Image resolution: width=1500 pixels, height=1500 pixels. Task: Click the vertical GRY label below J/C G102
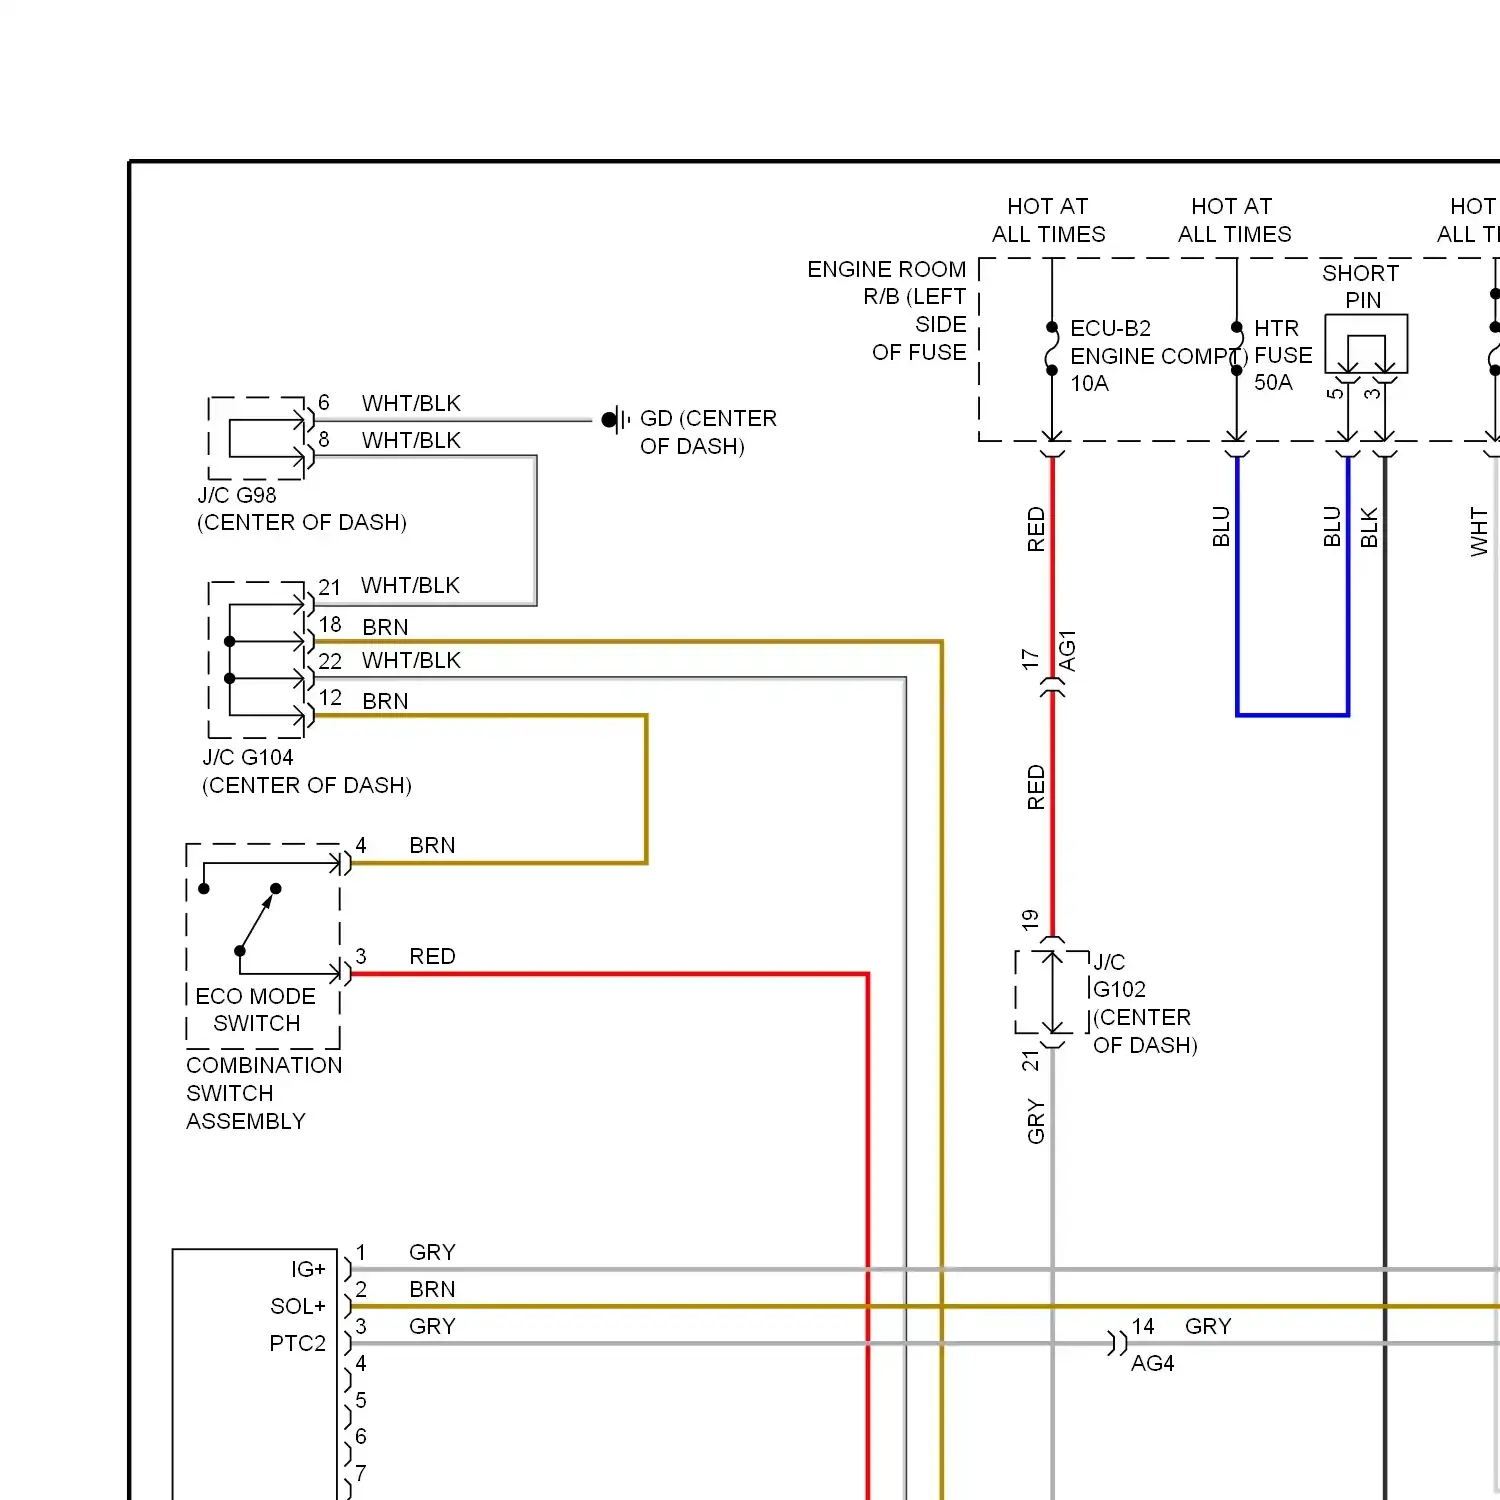click(x=1036, y=1122)
